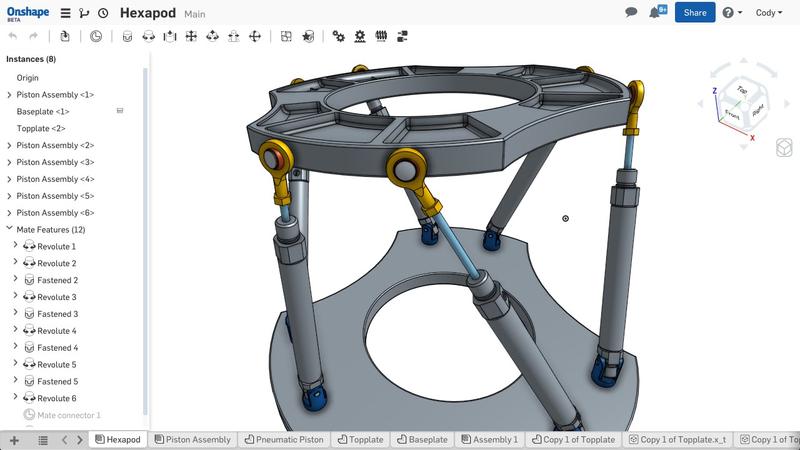The height and width of the screenshot is (450, 800).
Task: Click the Share button
Action: [x=694, y=13]
